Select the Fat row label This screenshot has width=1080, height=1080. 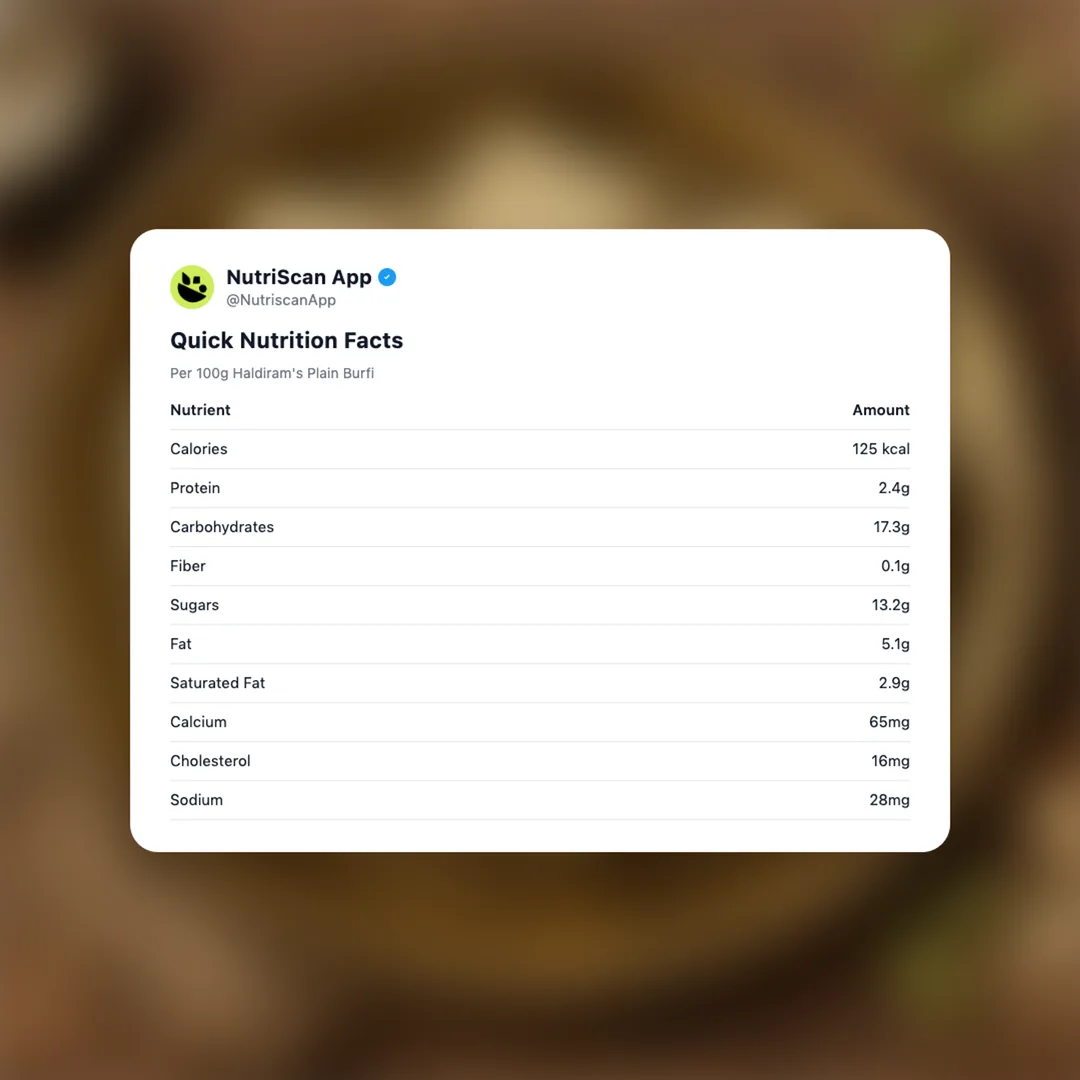181,644
